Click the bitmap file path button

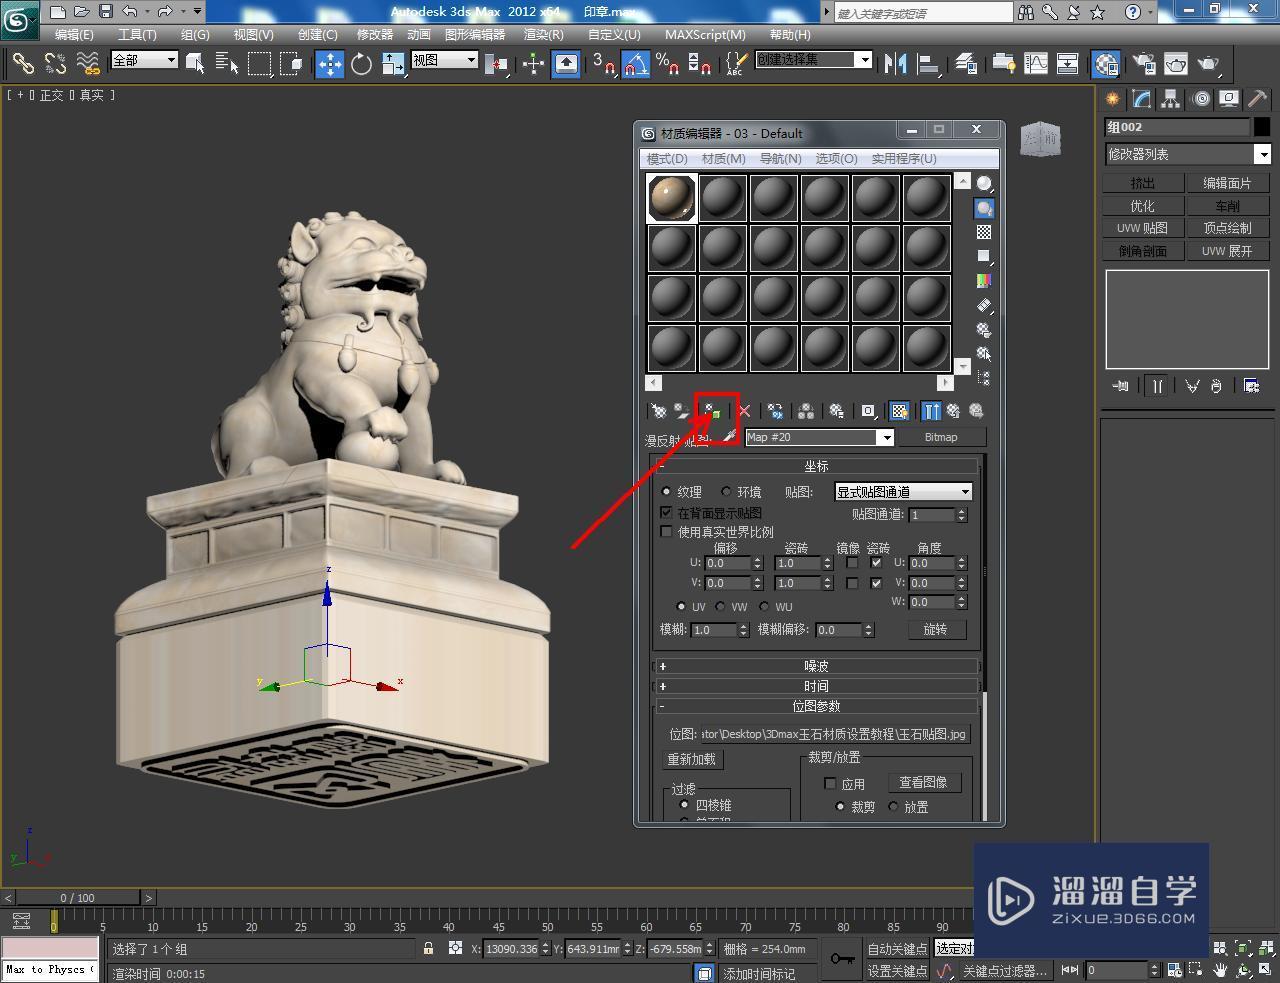click(x=835, y=734)
